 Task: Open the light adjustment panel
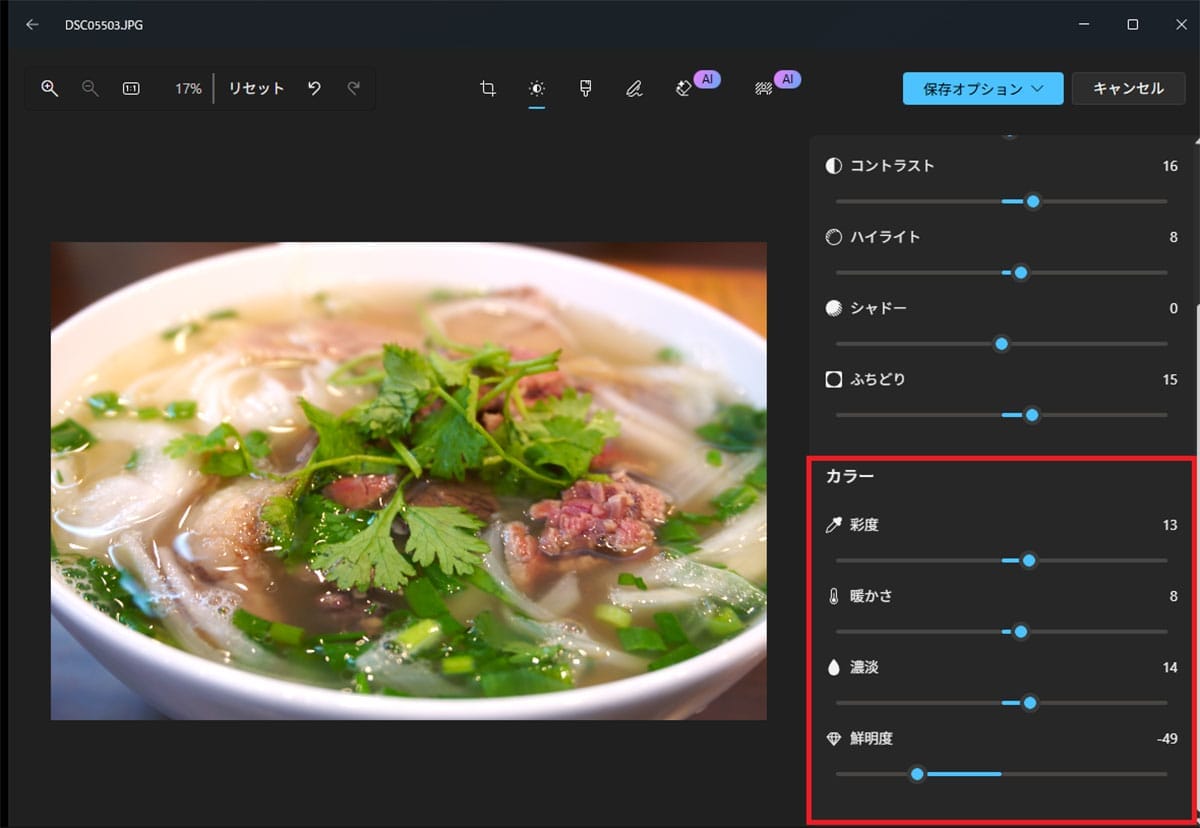pyautogui.click(x=536, y=88)
